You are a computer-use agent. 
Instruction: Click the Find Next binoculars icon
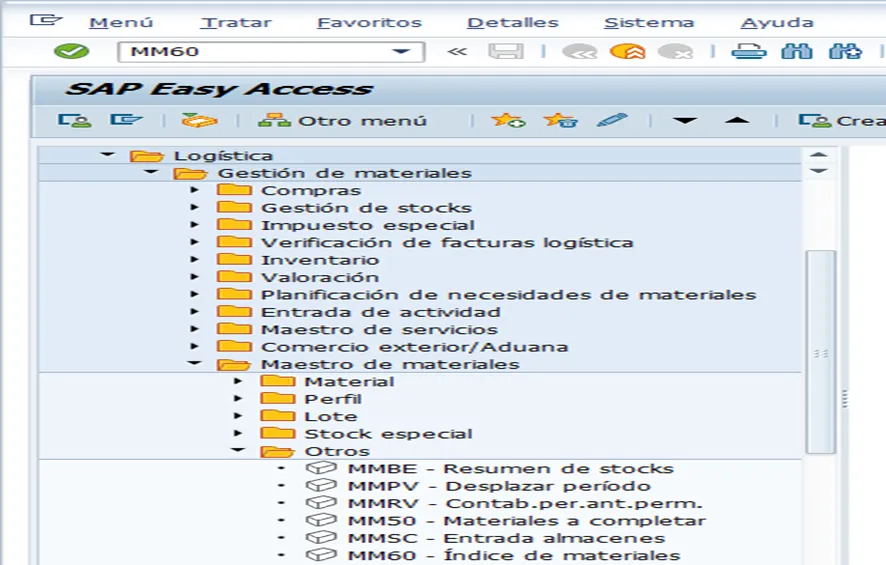coord(845,51)
